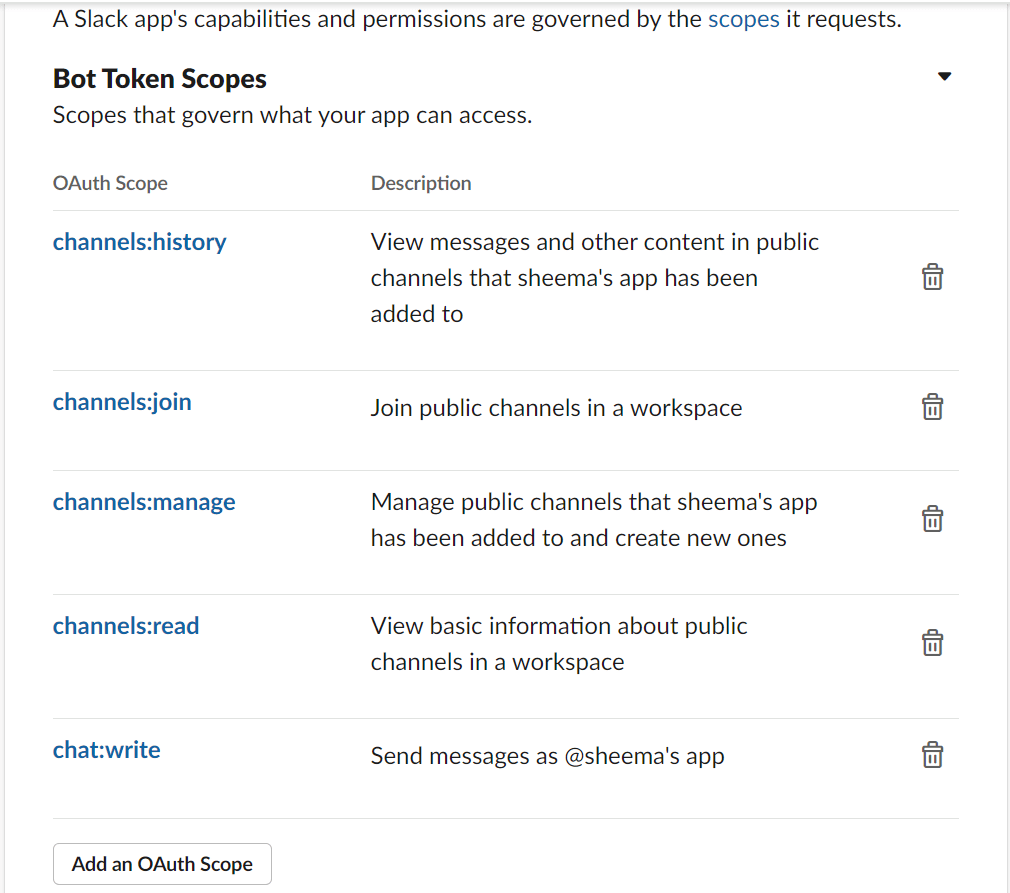Click the Add an OAuth Scope button

pyautogui.click(x=162, y=864)
